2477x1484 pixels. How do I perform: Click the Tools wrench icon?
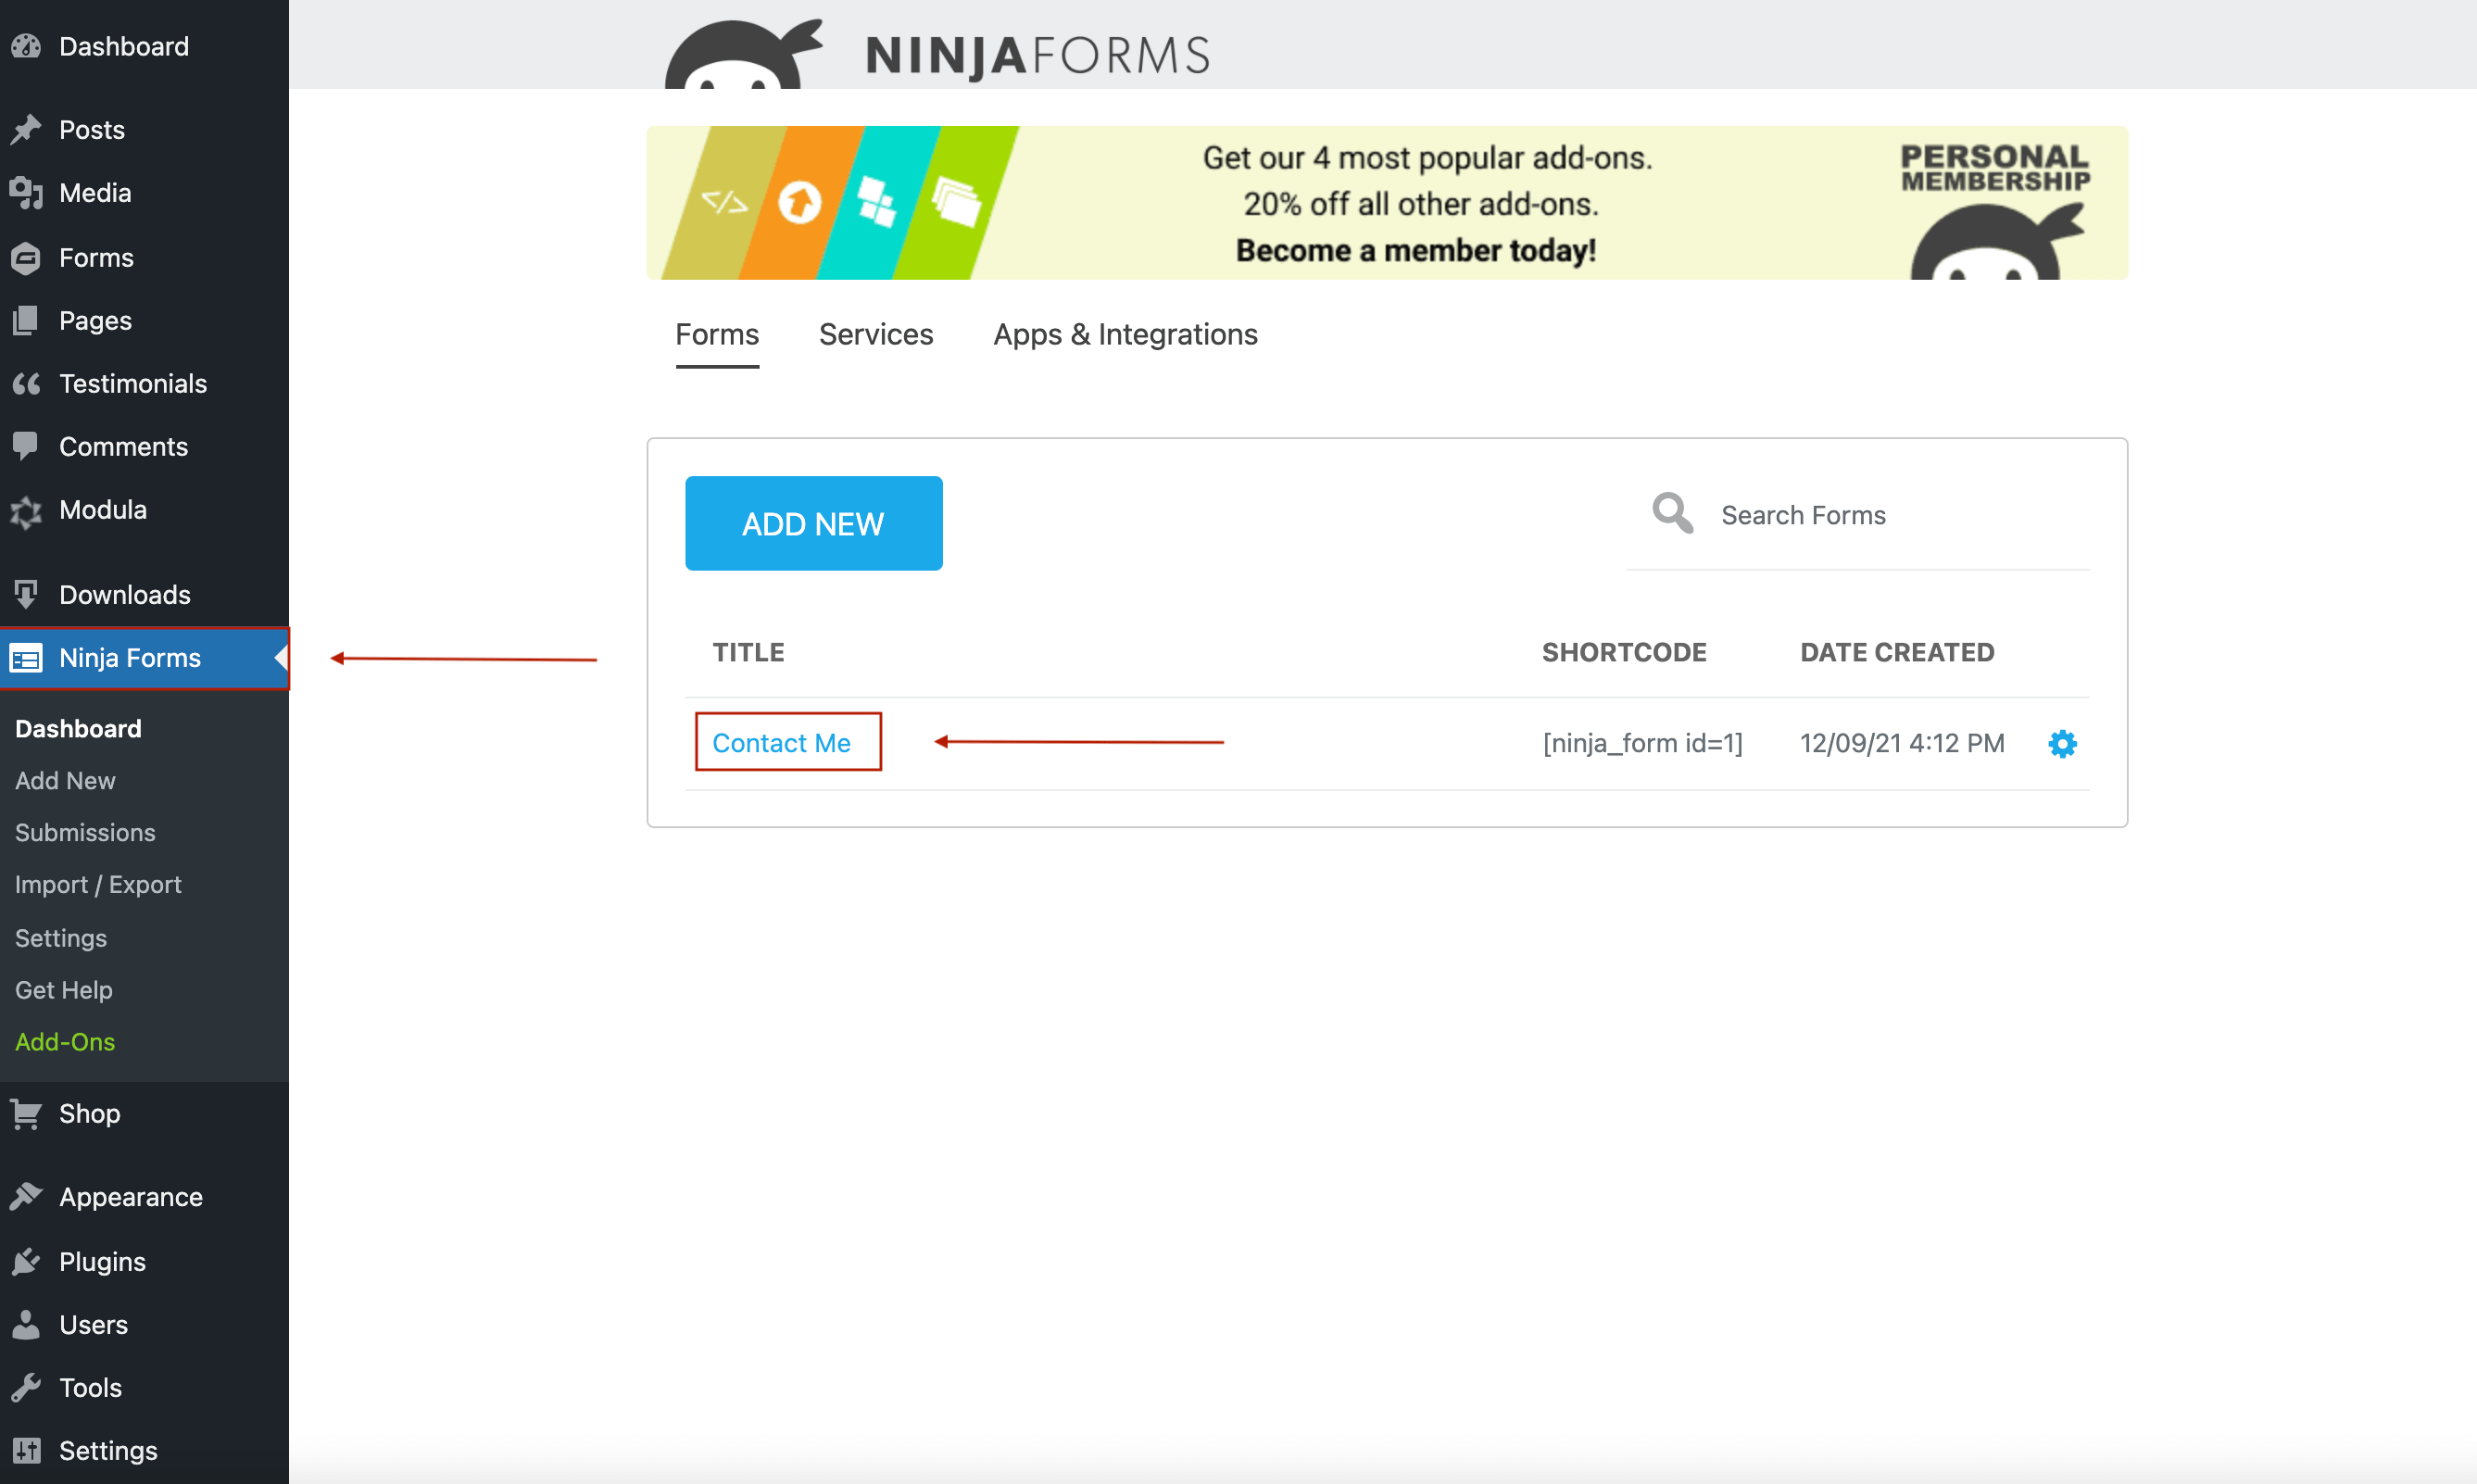[x=27, y=1387]
